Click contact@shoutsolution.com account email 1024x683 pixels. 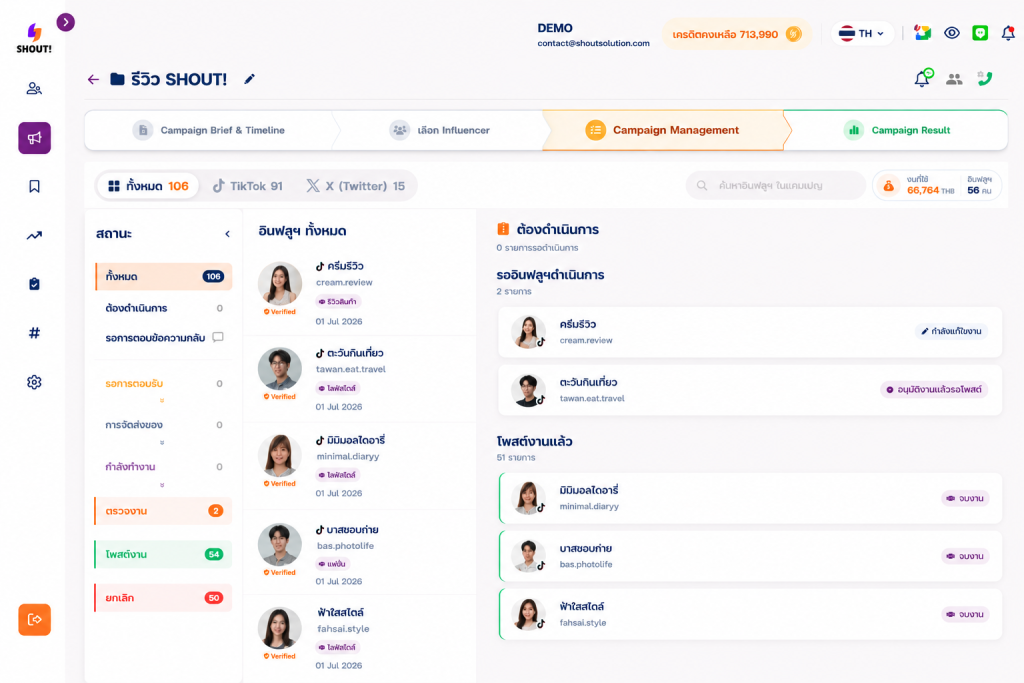coord(593,43)
